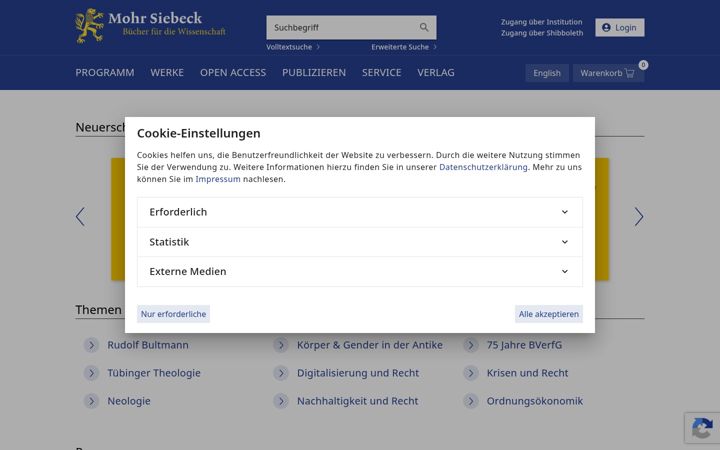
Task: Click previous carousel arrow under Neuerscheinungen
Action: click(x=80, y=216)
